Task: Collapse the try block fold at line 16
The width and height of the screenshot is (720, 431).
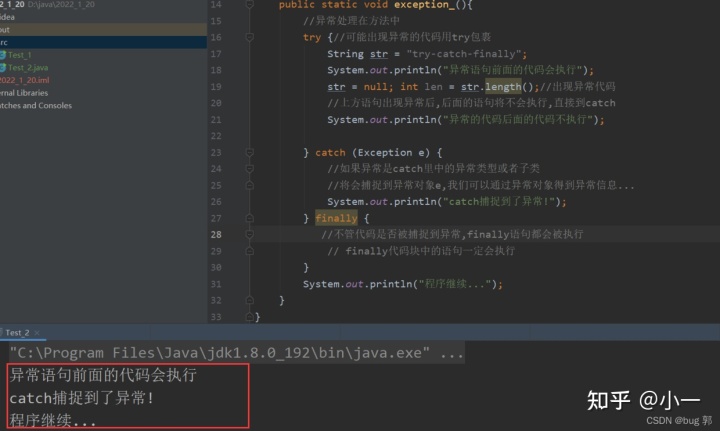Action: pos(249,37)
